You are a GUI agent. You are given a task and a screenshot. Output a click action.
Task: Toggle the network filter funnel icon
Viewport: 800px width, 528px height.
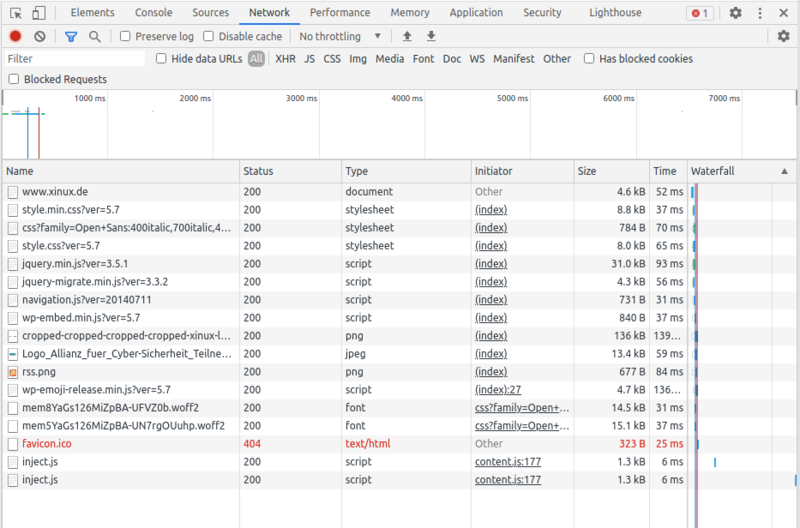point(71,36)
